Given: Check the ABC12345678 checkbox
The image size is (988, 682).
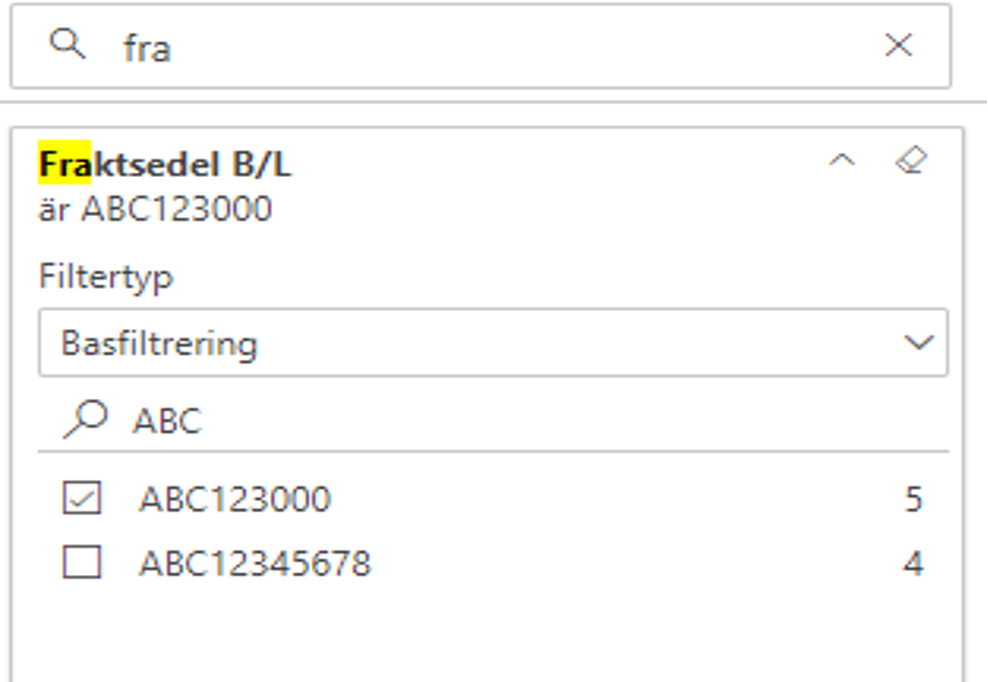Looking at the screenshot, I should (x=82, y=562).
